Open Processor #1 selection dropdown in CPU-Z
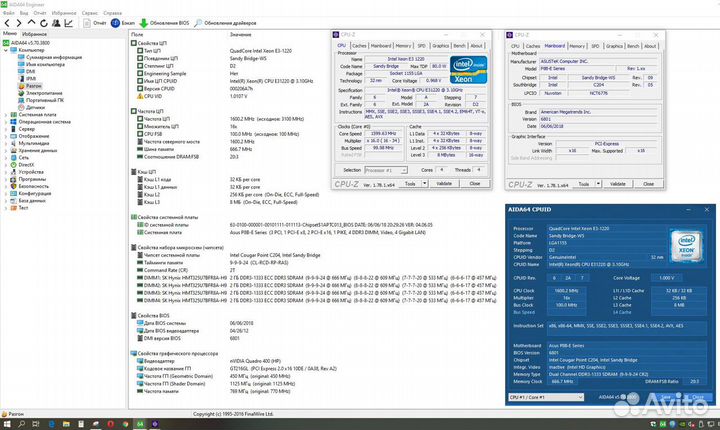This screenshot has width=720, height=430. 386,170
